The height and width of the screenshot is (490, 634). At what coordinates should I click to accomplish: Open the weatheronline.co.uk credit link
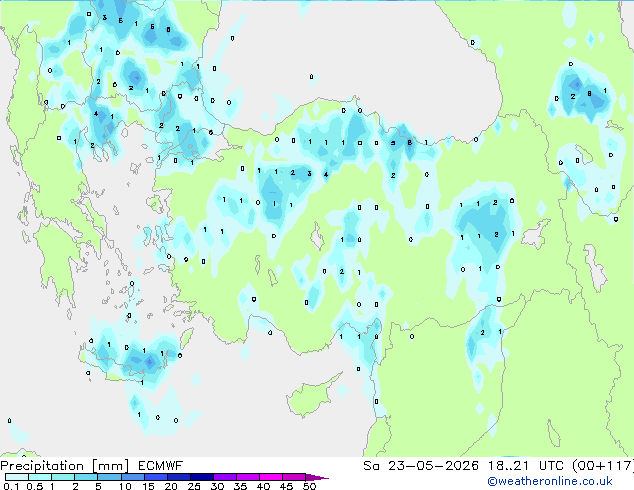550,481
